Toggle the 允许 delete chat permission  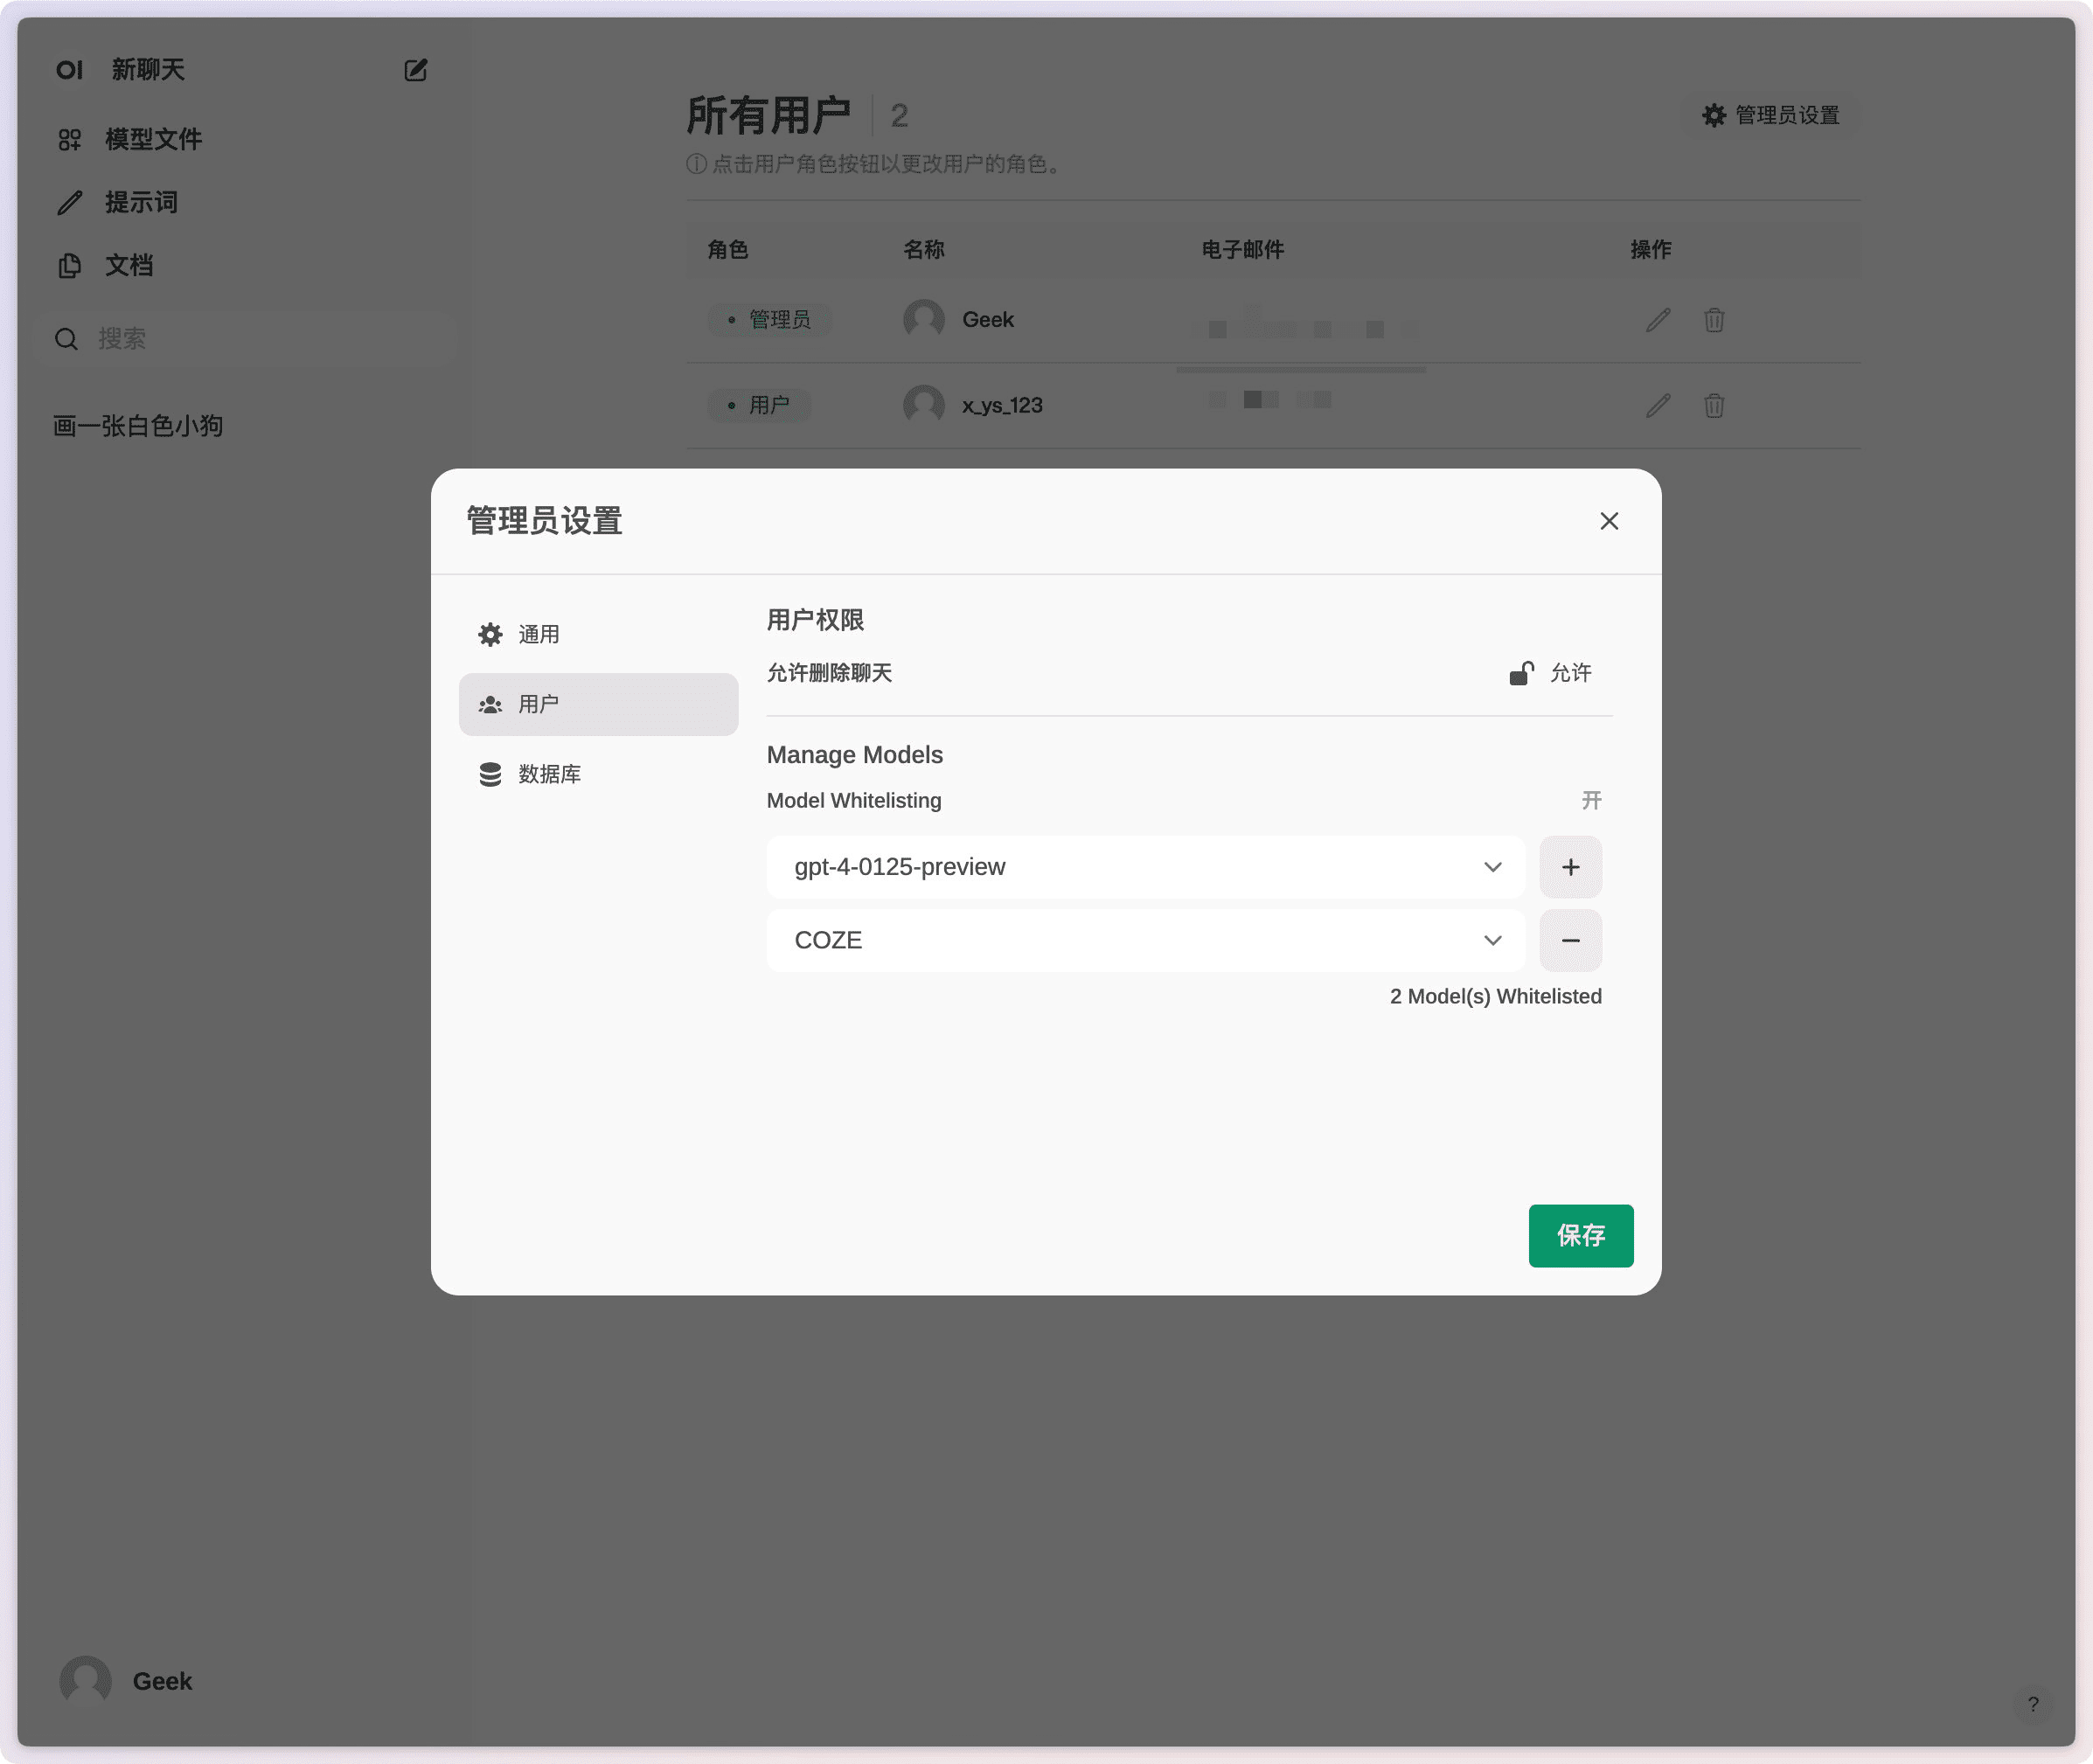(x=1550, y=673)
